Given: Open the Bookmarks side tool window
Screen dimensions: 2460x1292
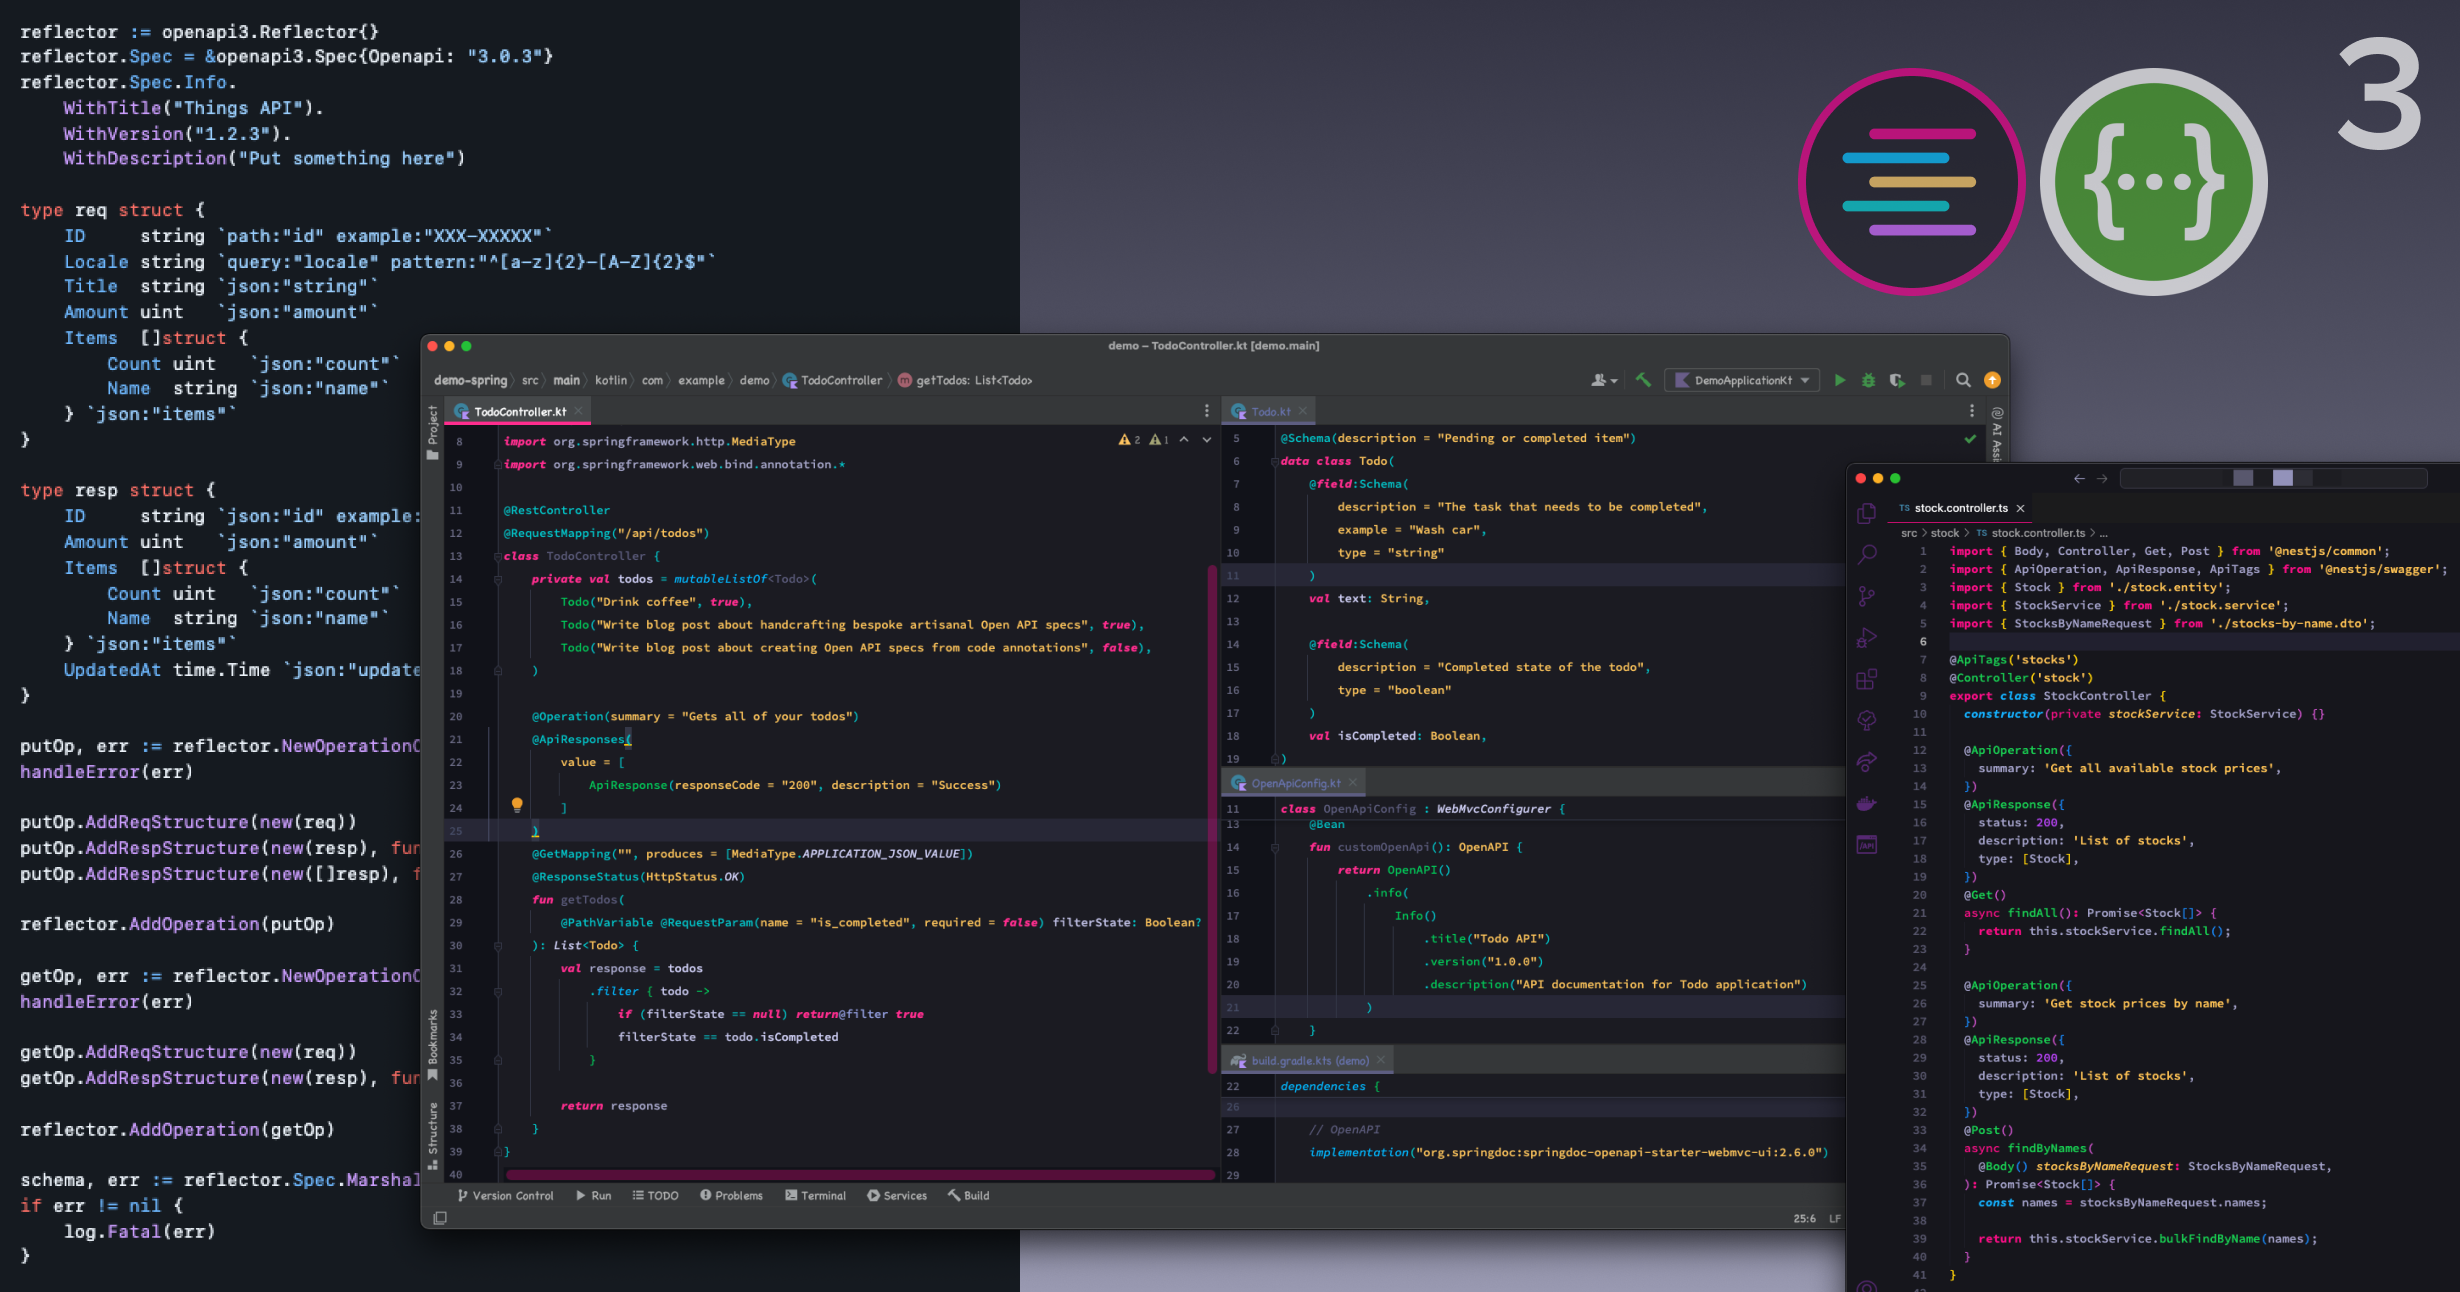Looking at the screenshot, I should [x=433, y=1045].
